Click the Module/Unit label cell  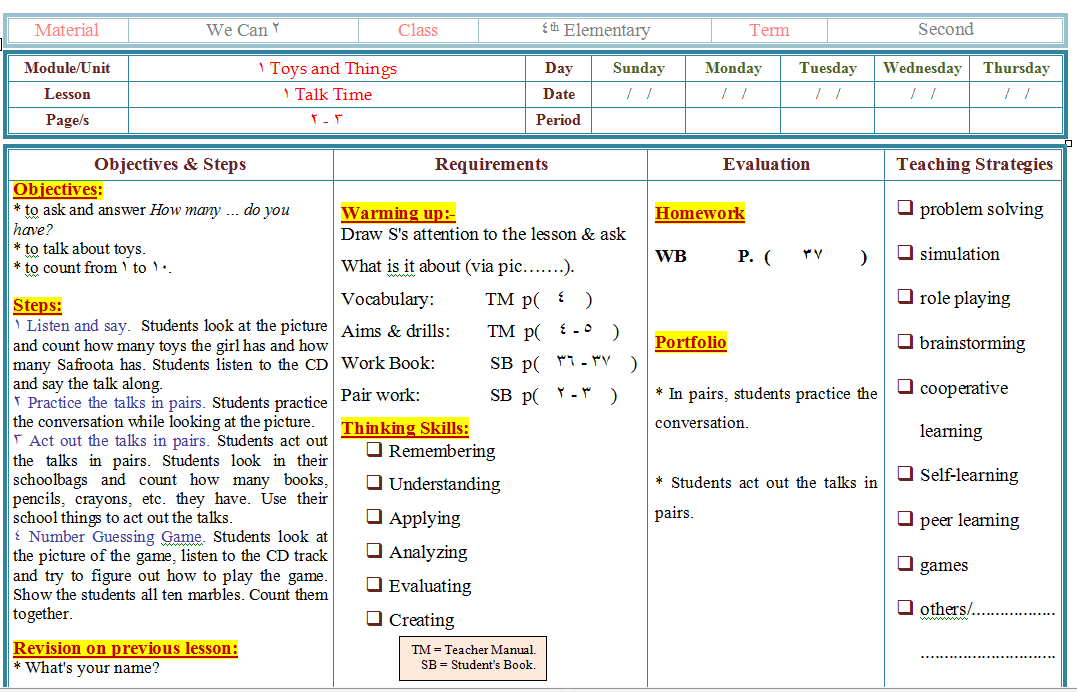67,68
